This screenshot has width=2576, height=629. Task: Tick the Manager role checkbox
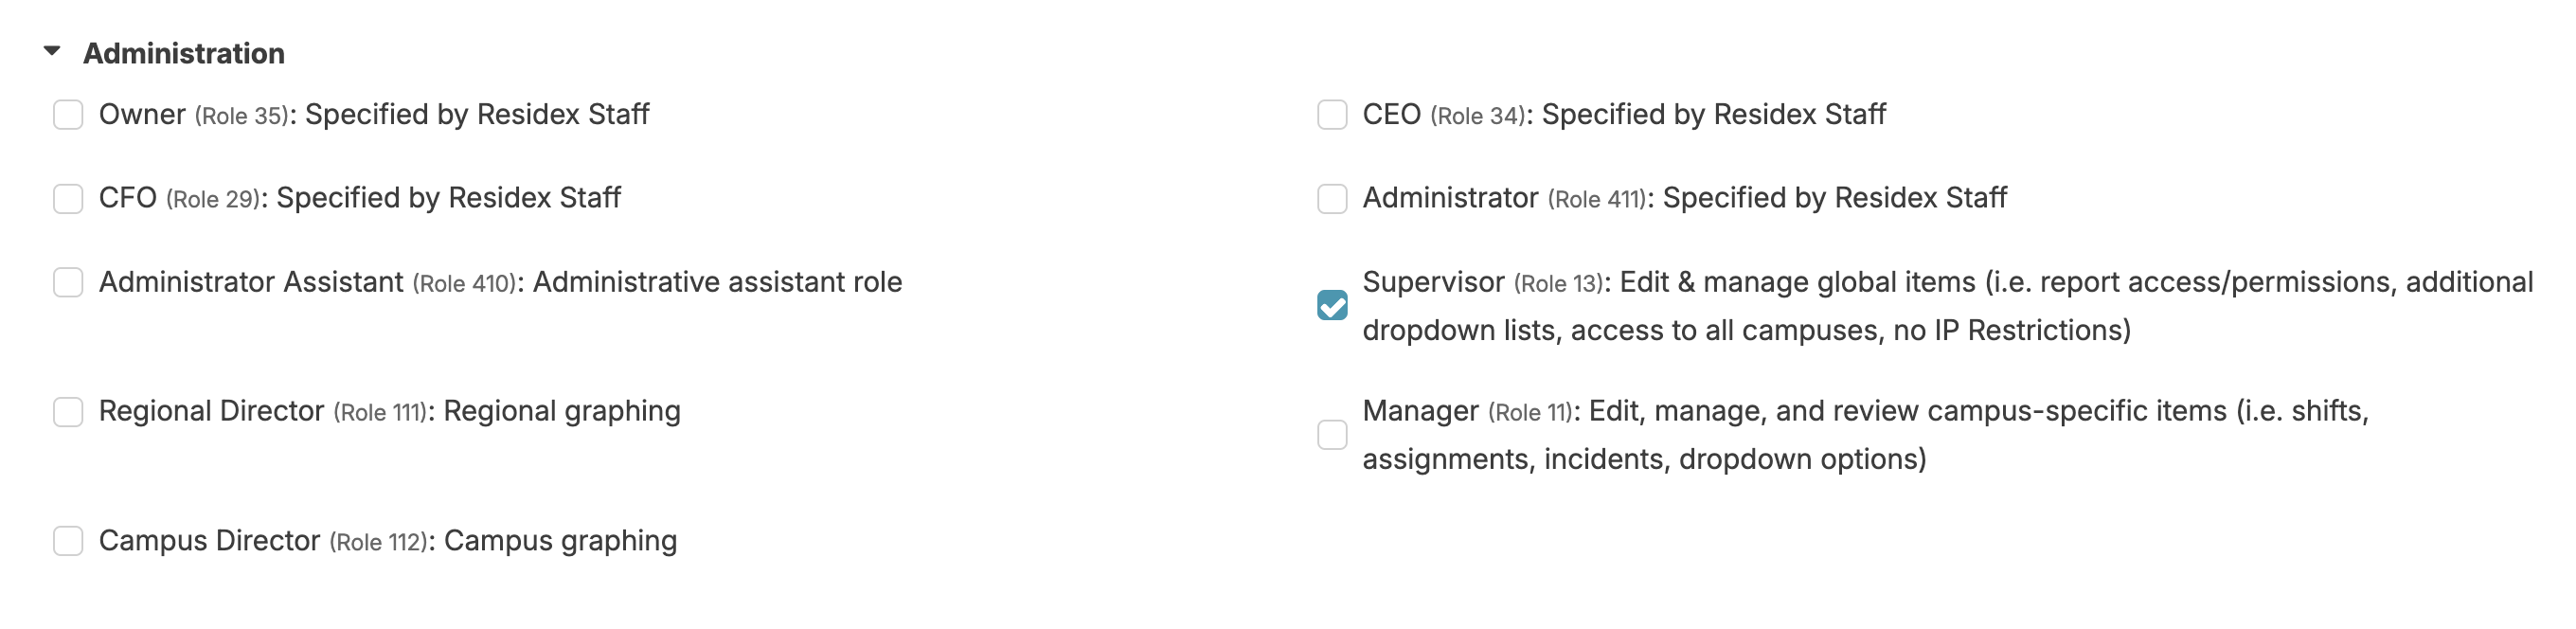pyautogui.click(x=1332, y=435)
